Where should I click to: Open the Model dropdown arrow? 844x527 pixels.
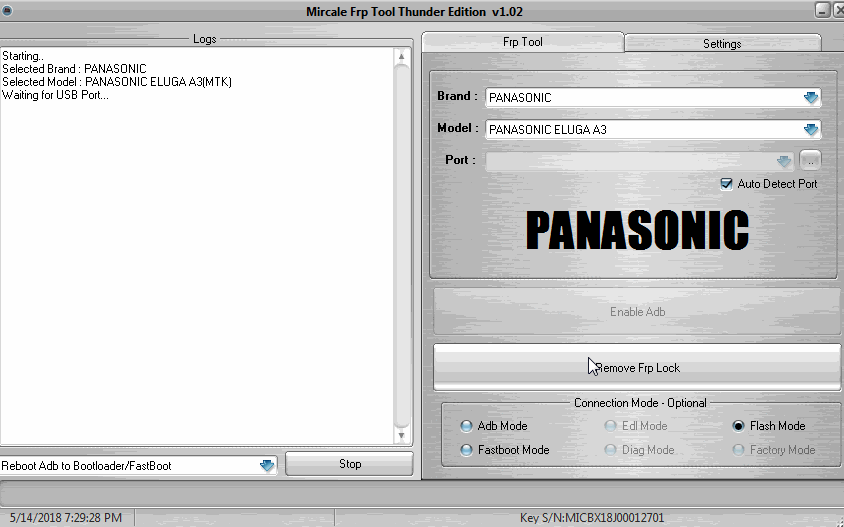811,129
